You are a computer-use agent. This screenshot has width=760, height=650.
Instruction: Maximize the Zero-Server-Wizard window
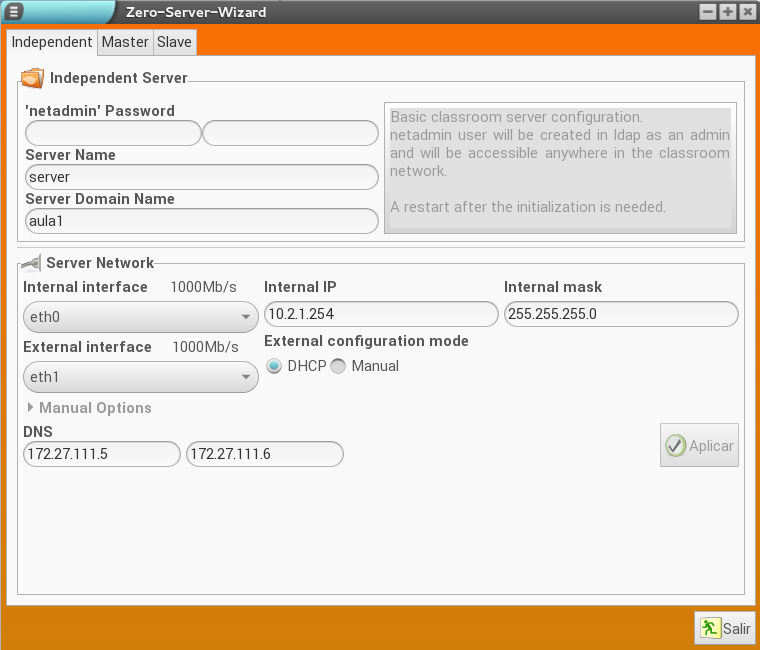[727, 12]
